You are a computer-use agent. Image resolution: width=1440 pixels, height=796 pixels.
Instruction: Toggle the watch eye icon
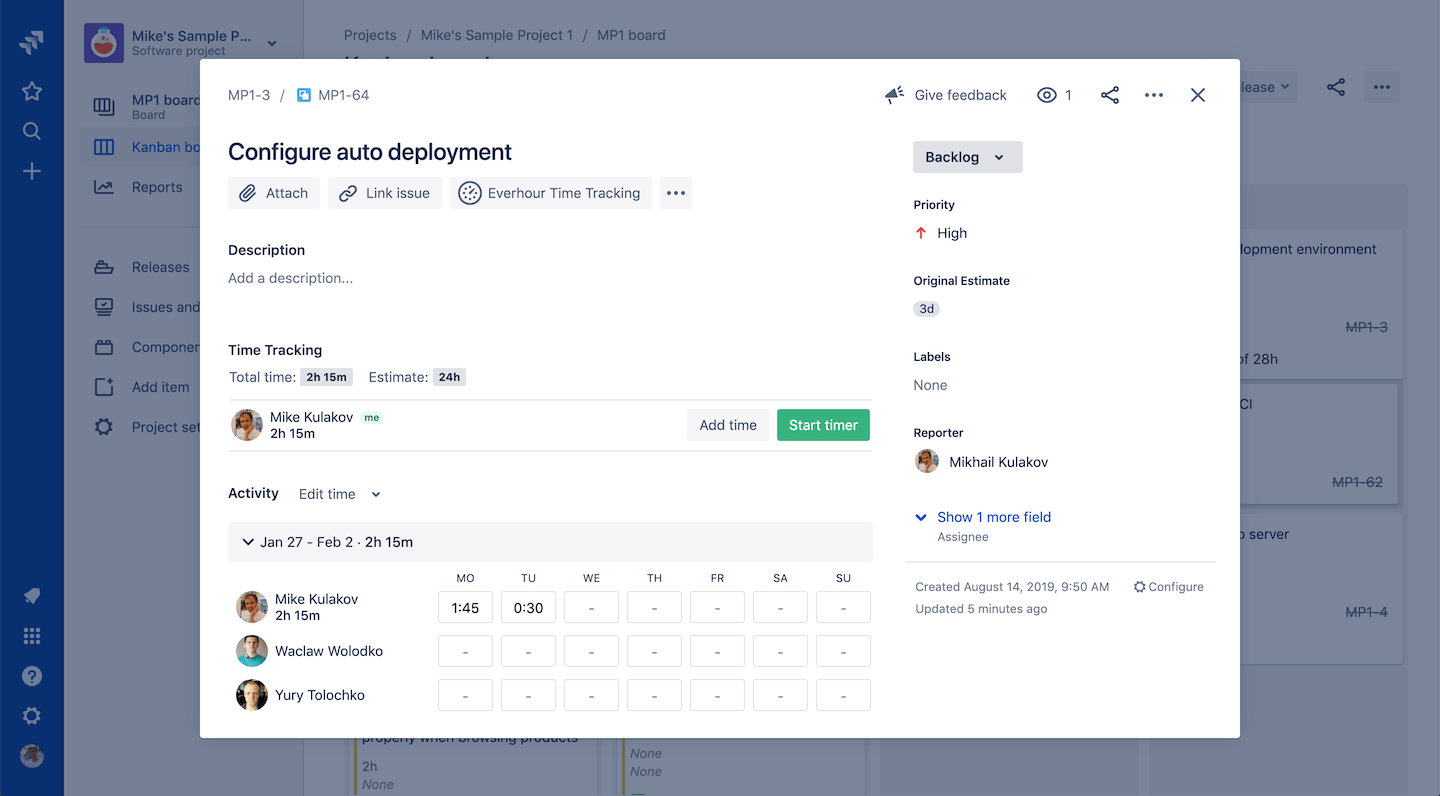[1047, 95]
